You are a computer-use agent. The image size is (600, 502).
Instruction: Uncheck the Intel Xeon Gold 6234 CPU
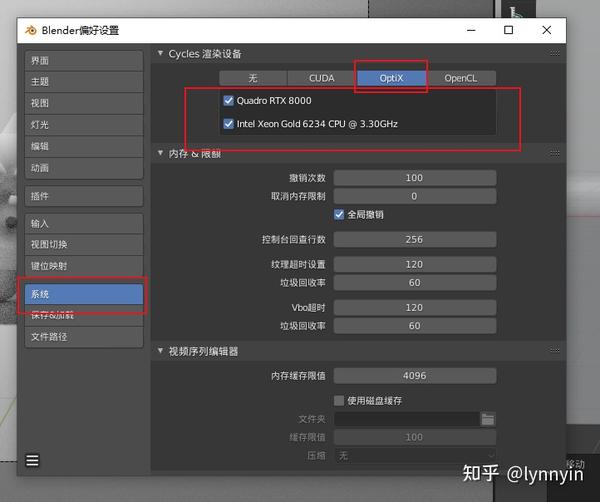click(x=228, y=124)
